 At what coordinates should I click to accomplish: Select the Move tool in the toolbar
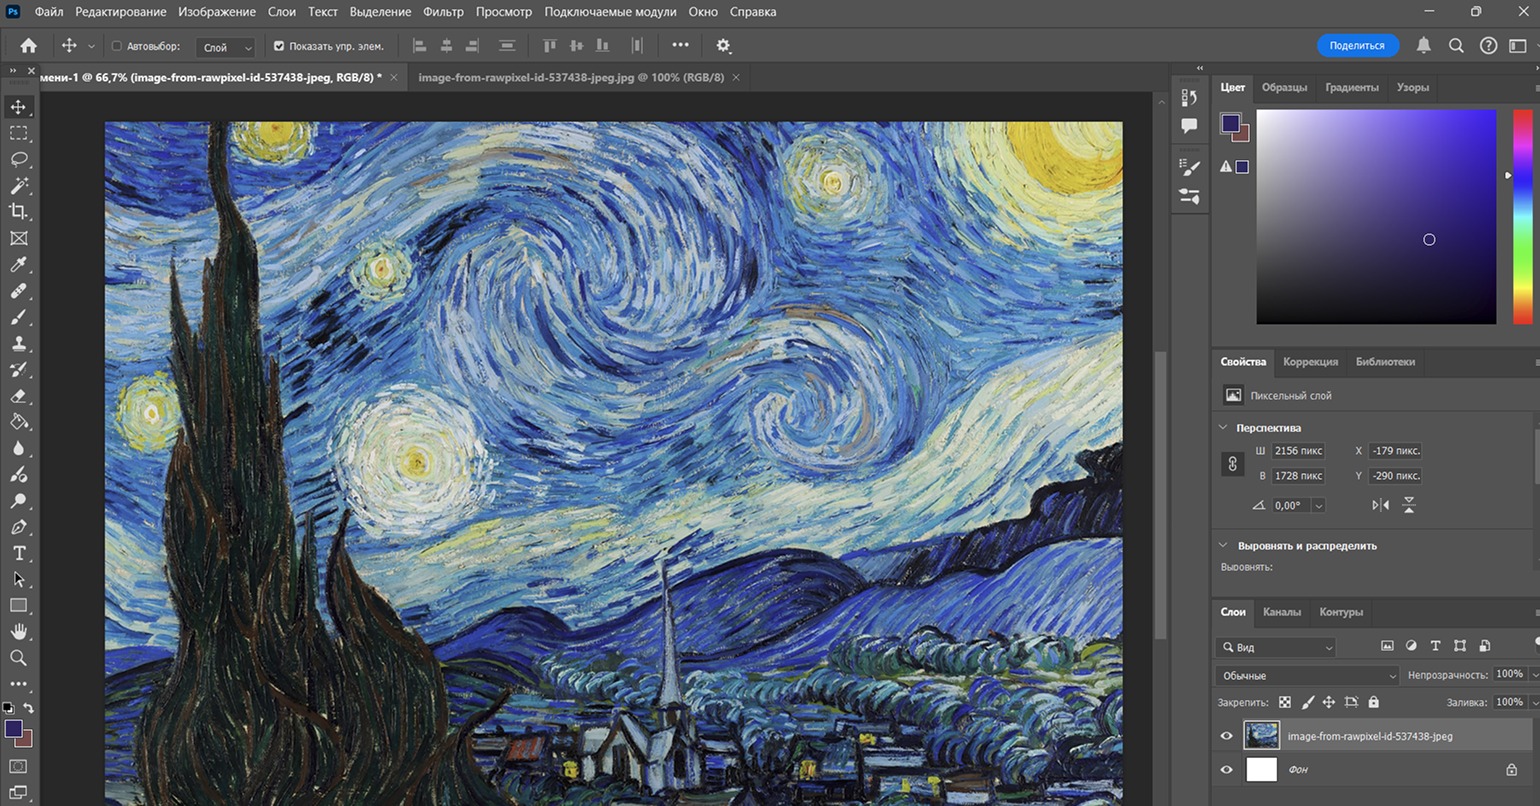coord(18,107)
